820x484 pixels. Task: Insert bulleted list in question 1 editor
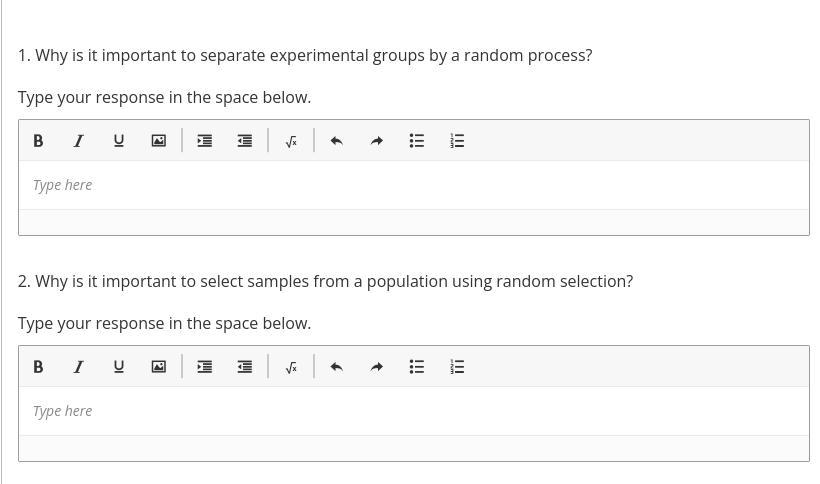[416, 141]
